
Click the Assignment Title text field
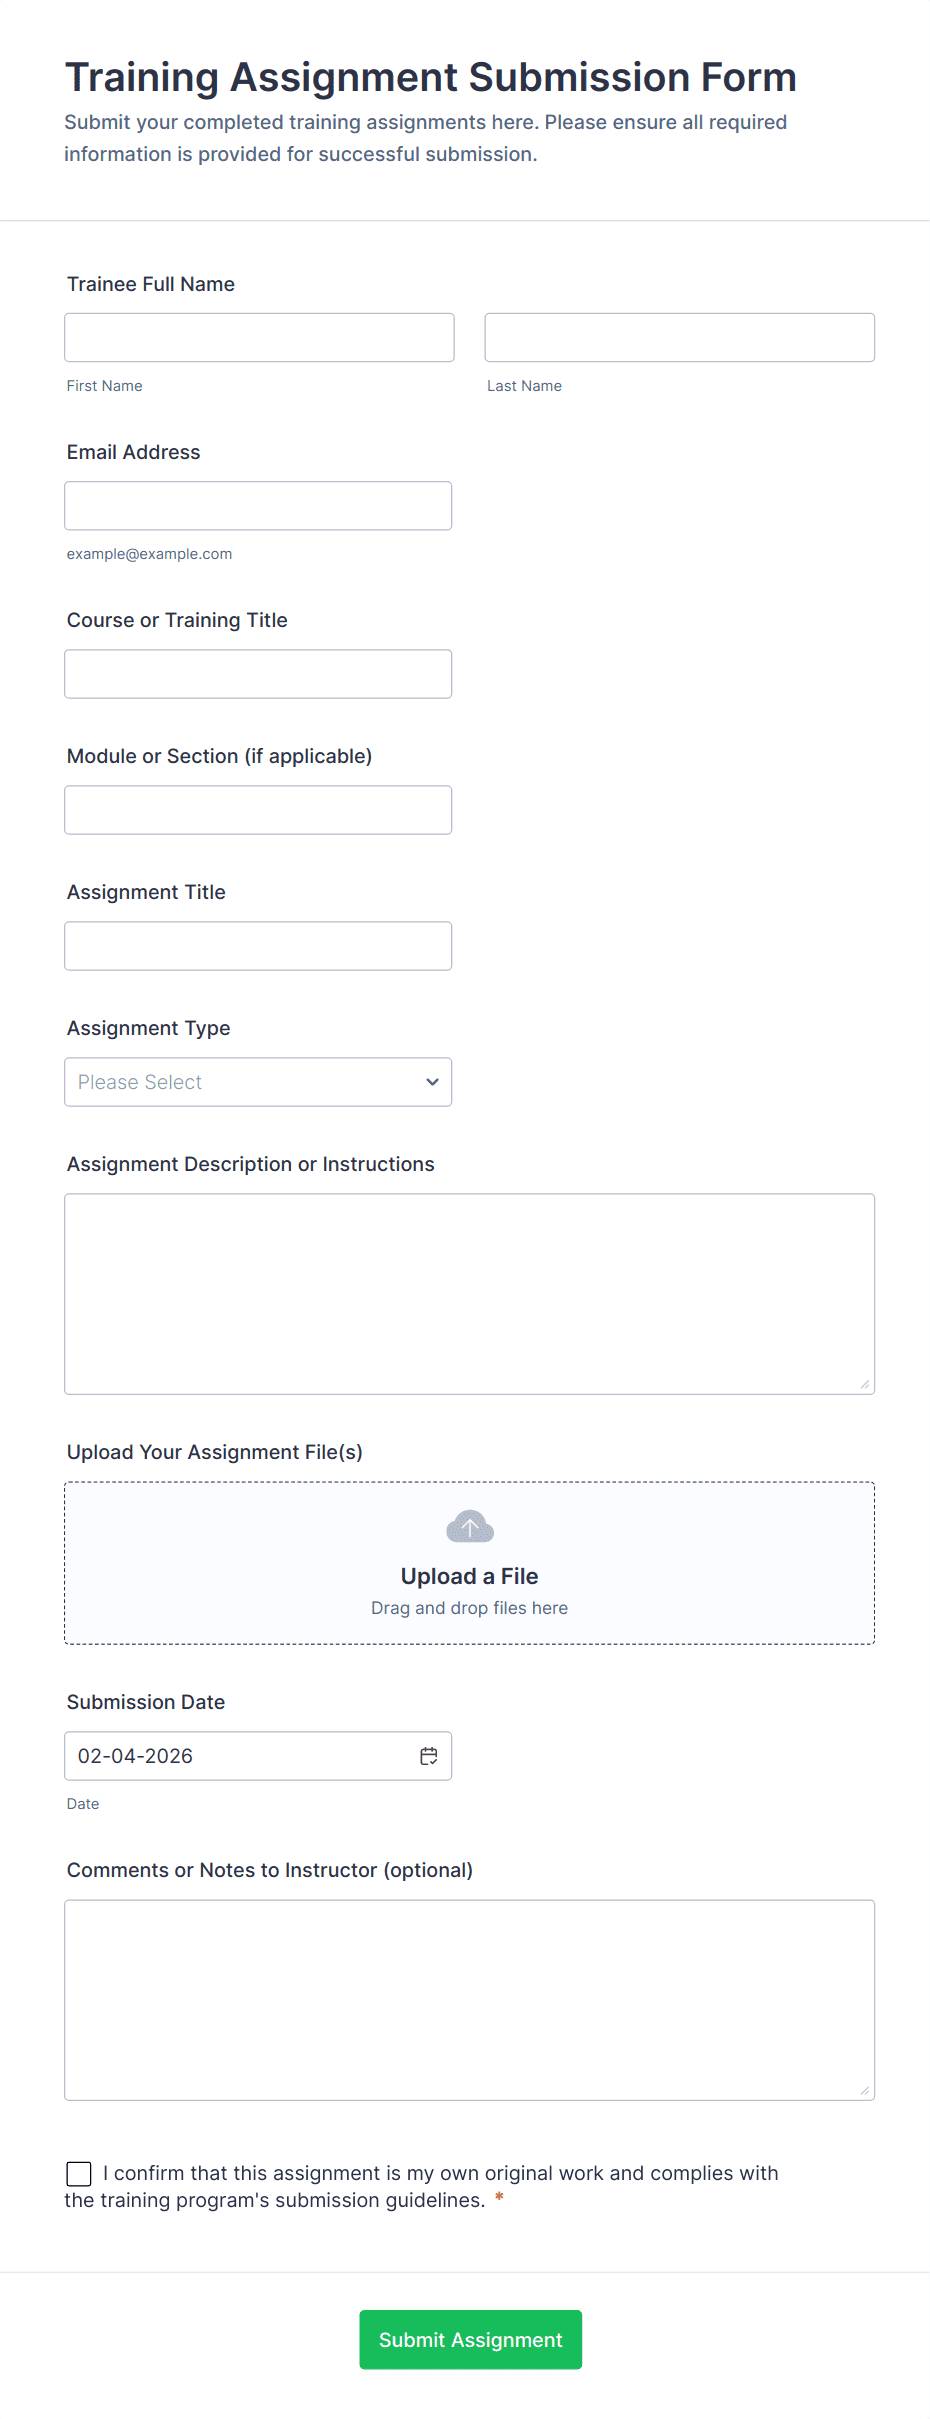(258, 946)
